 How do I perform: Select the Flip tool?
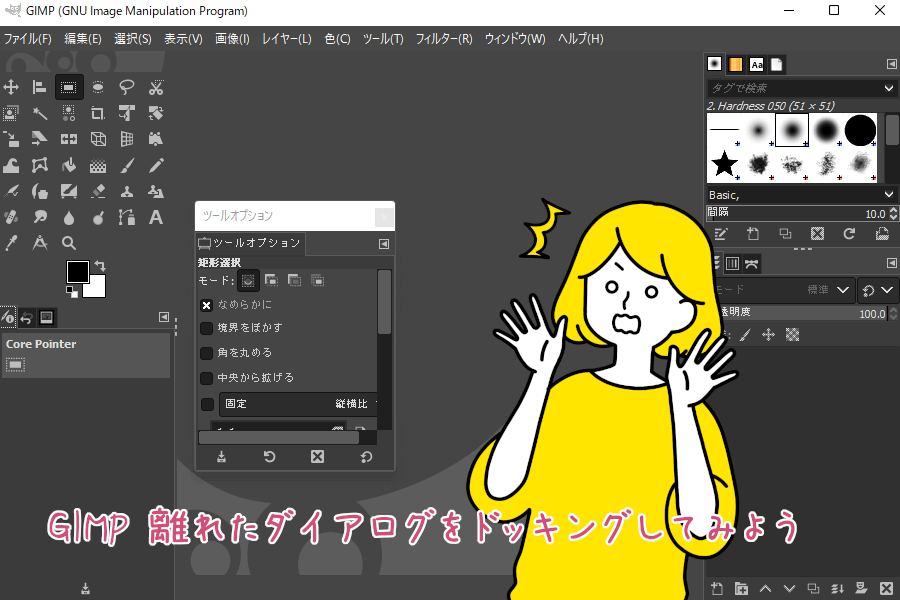point(69,139)
